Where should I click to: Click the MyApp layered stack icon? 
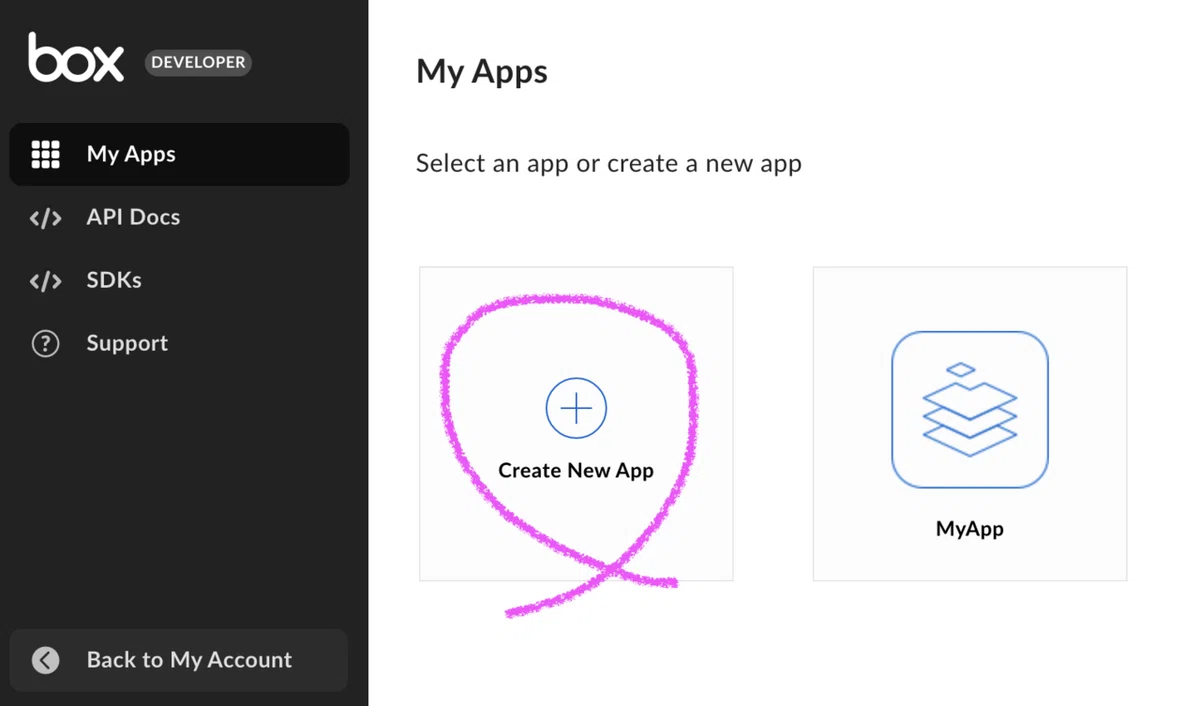pos(970,410)
